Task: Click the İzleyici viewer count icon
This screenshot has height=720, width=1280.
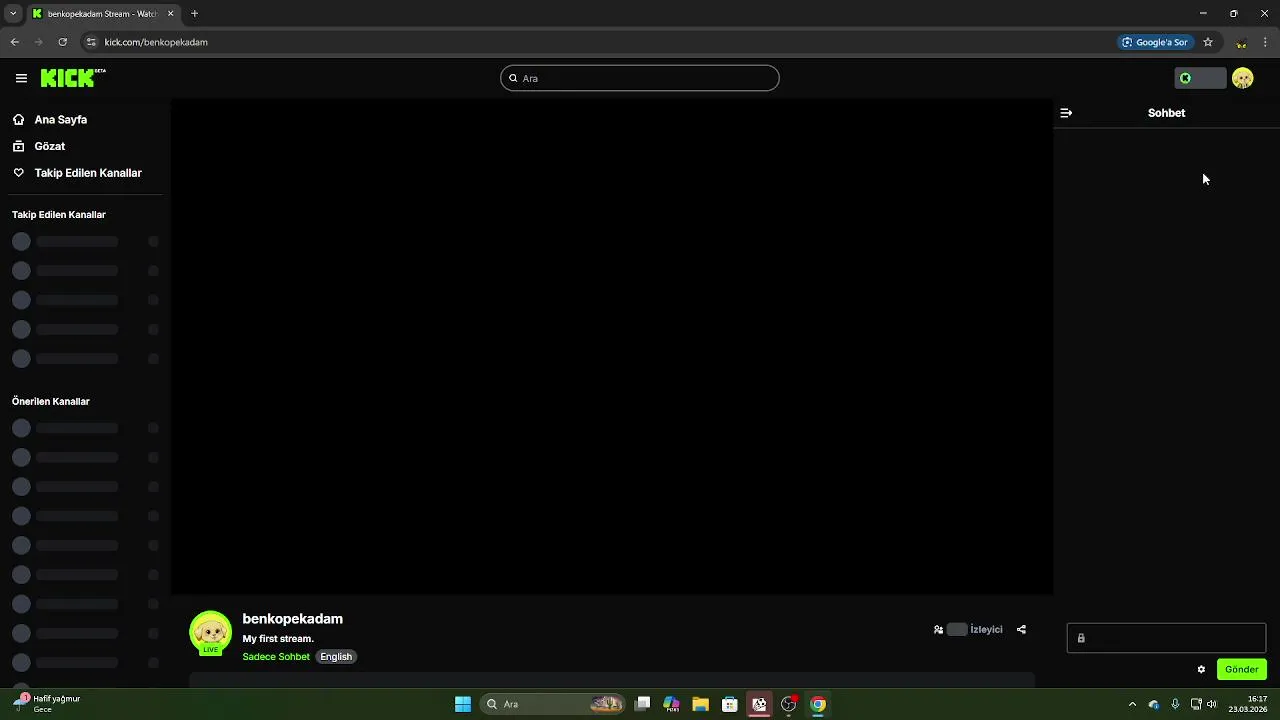Action: tap(938, 630)
